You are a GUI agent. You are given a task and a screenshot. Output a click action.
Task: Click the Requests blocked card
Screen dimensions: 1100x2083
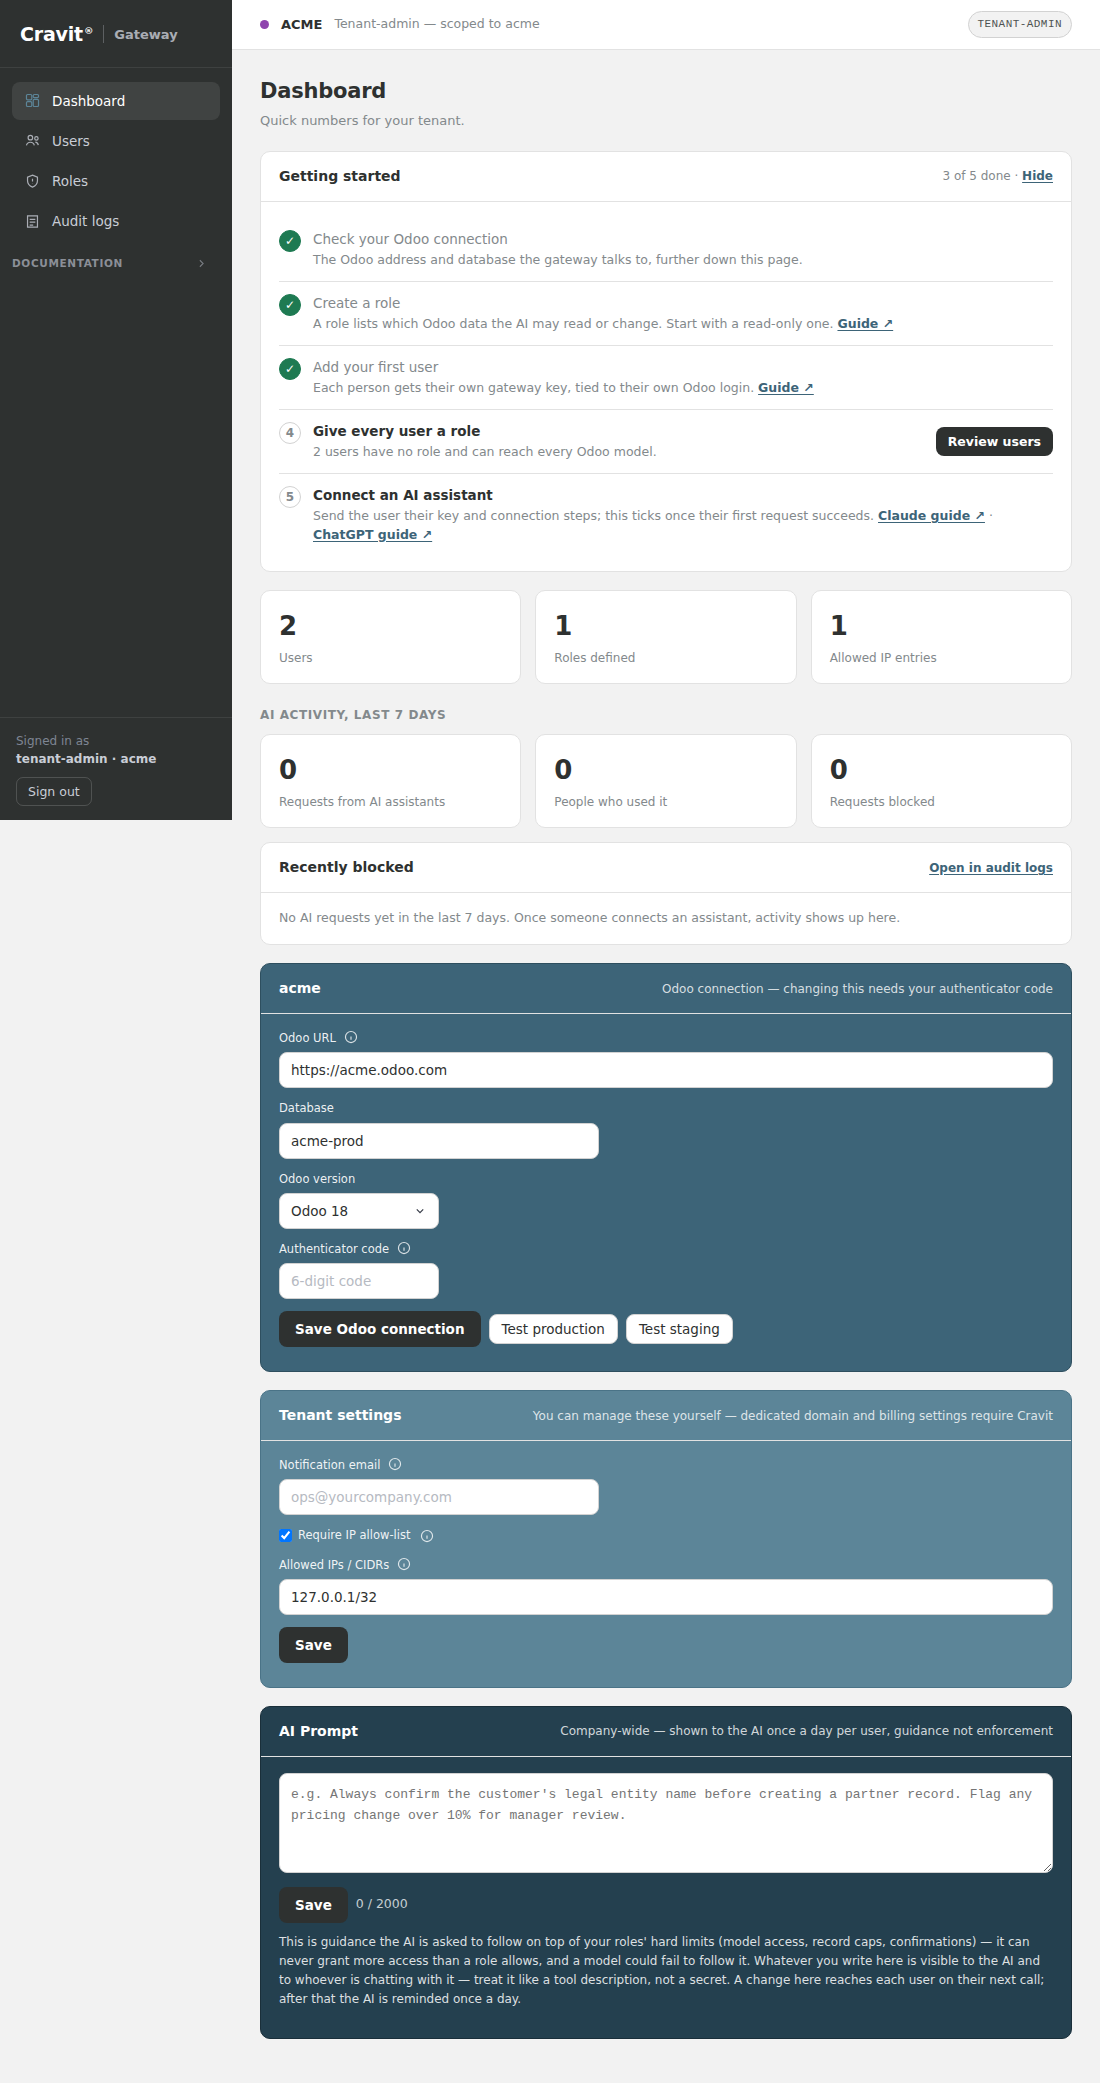[x=941, y=781]
